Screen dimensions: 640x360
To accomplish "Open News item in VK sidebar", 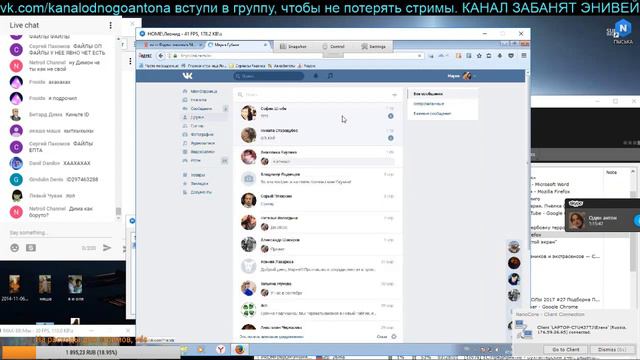I will (198, 100).
